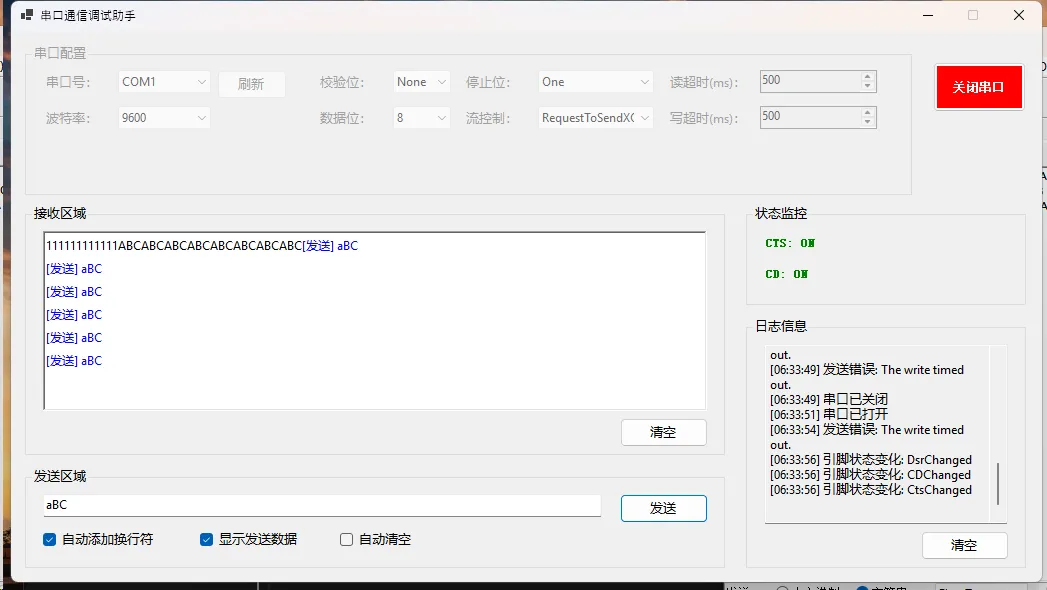Clear the receive area with 清空

click(x=663, y=432)
